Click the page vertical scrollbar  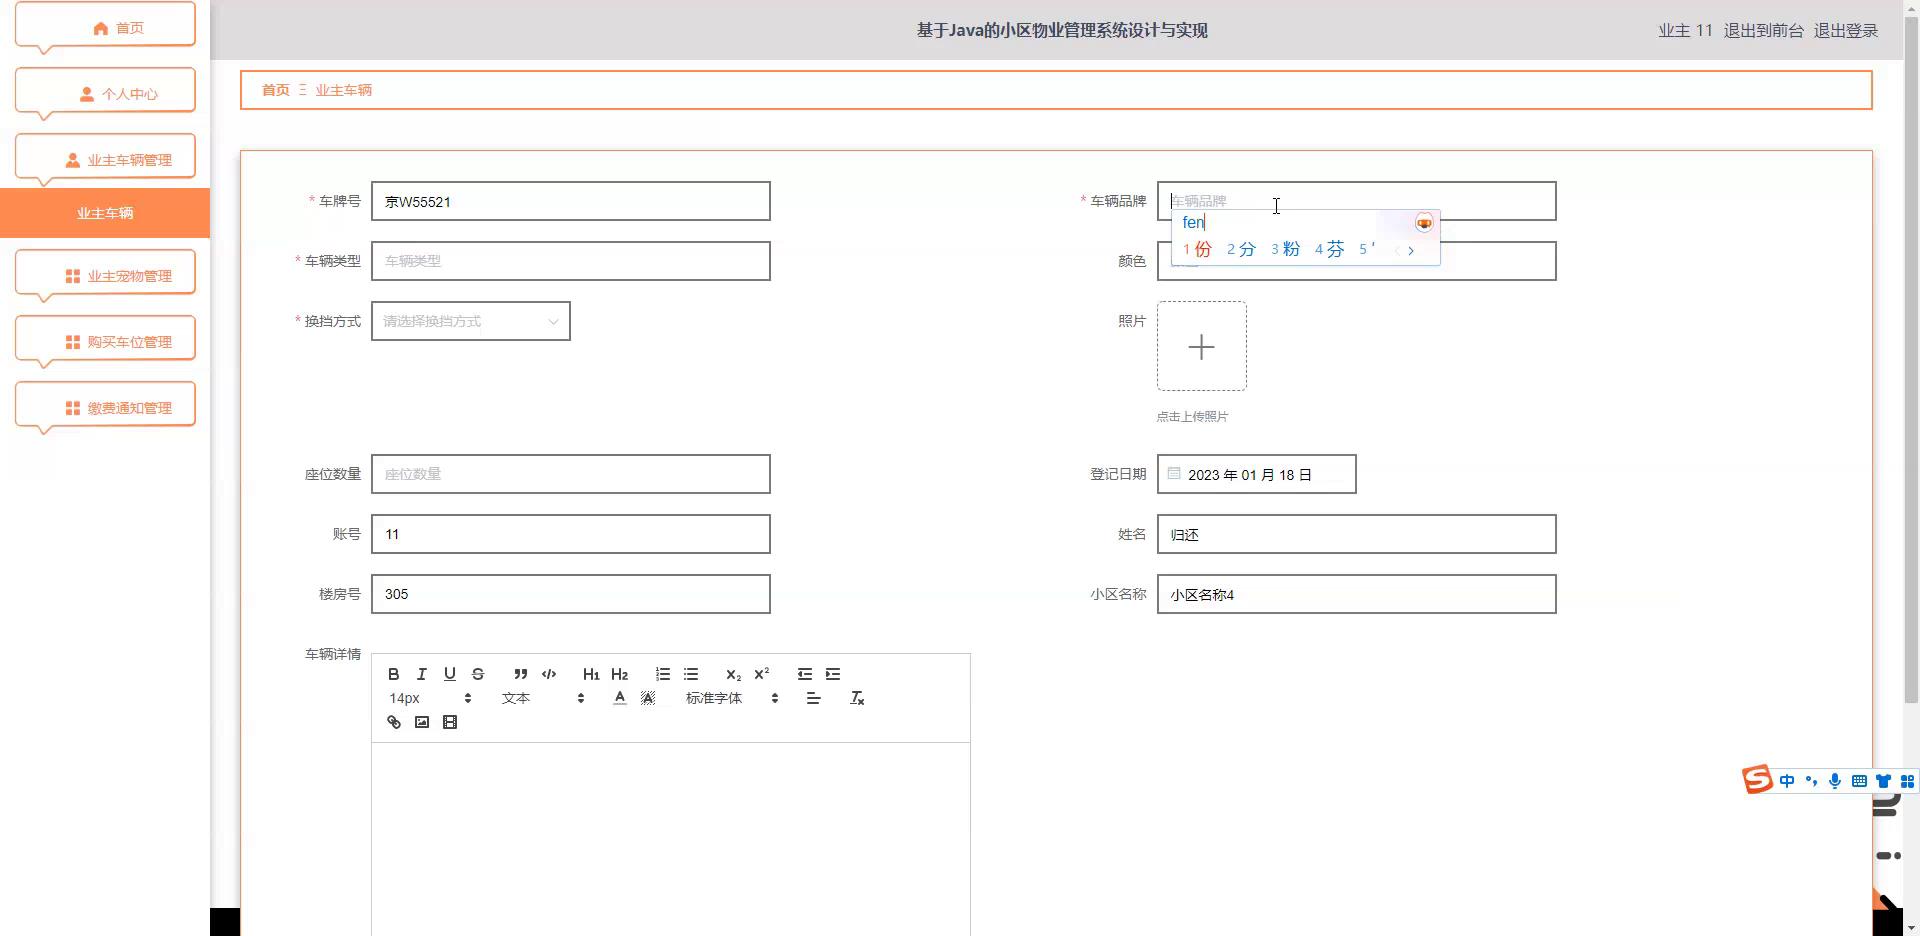pyautogui.click(x=1911, y=358)
